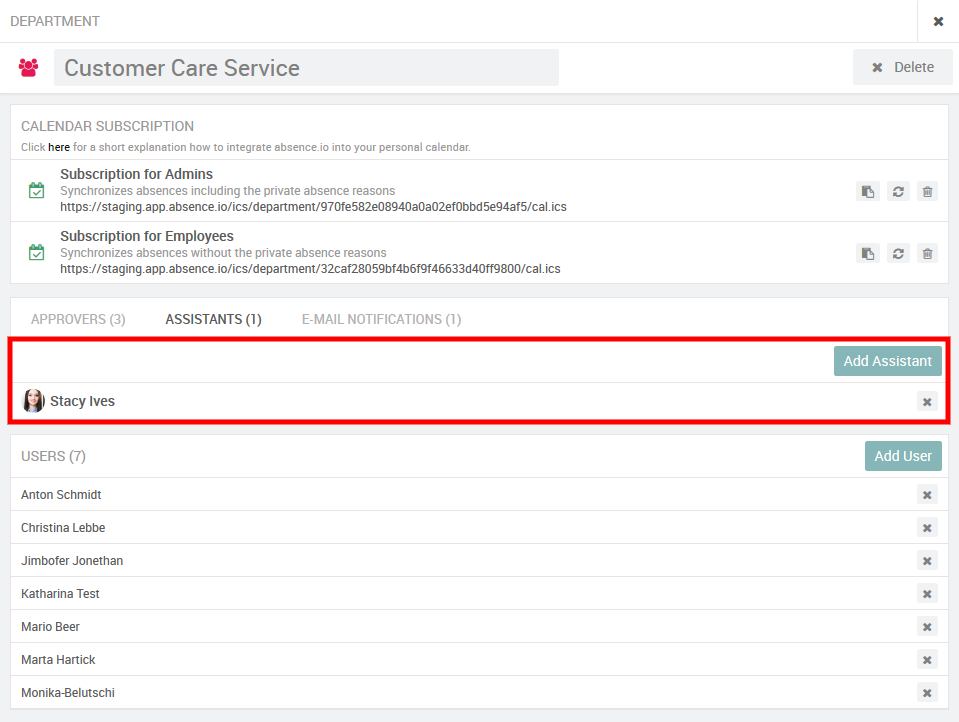Edit the Customer Care Service name field
Image resolution: width=959 pixels, height=722 pixels.
point(306,68)
